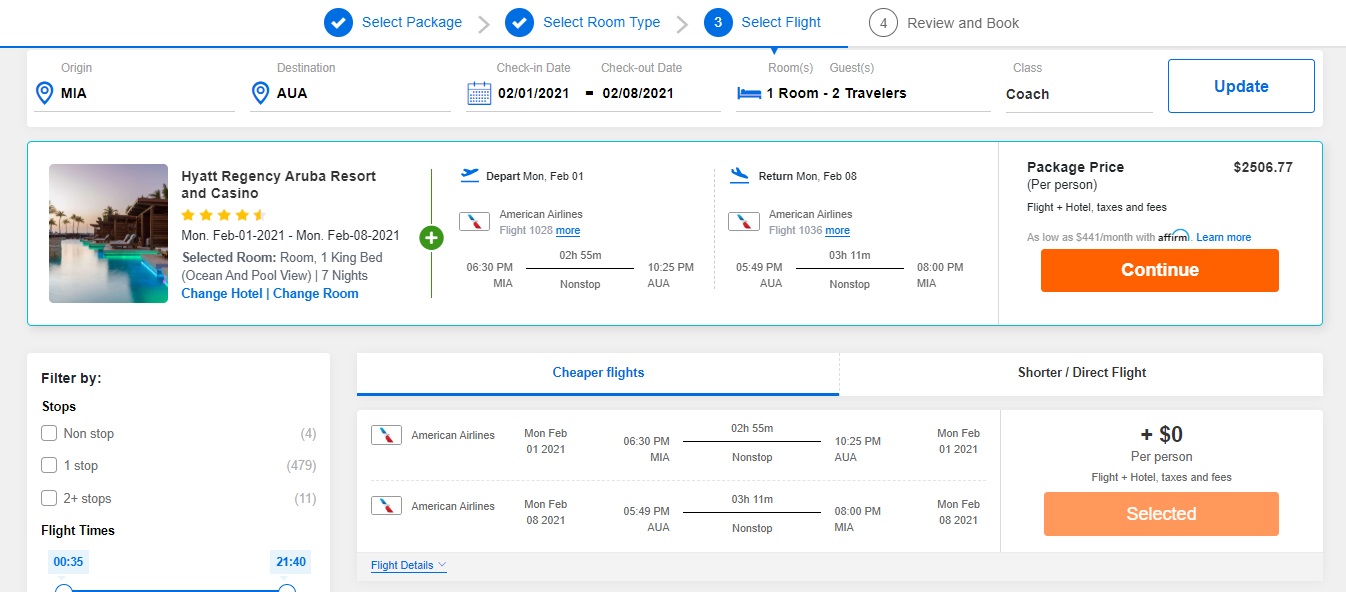
Task: Click the green plus circle icon
Action: tap(431, 238)
